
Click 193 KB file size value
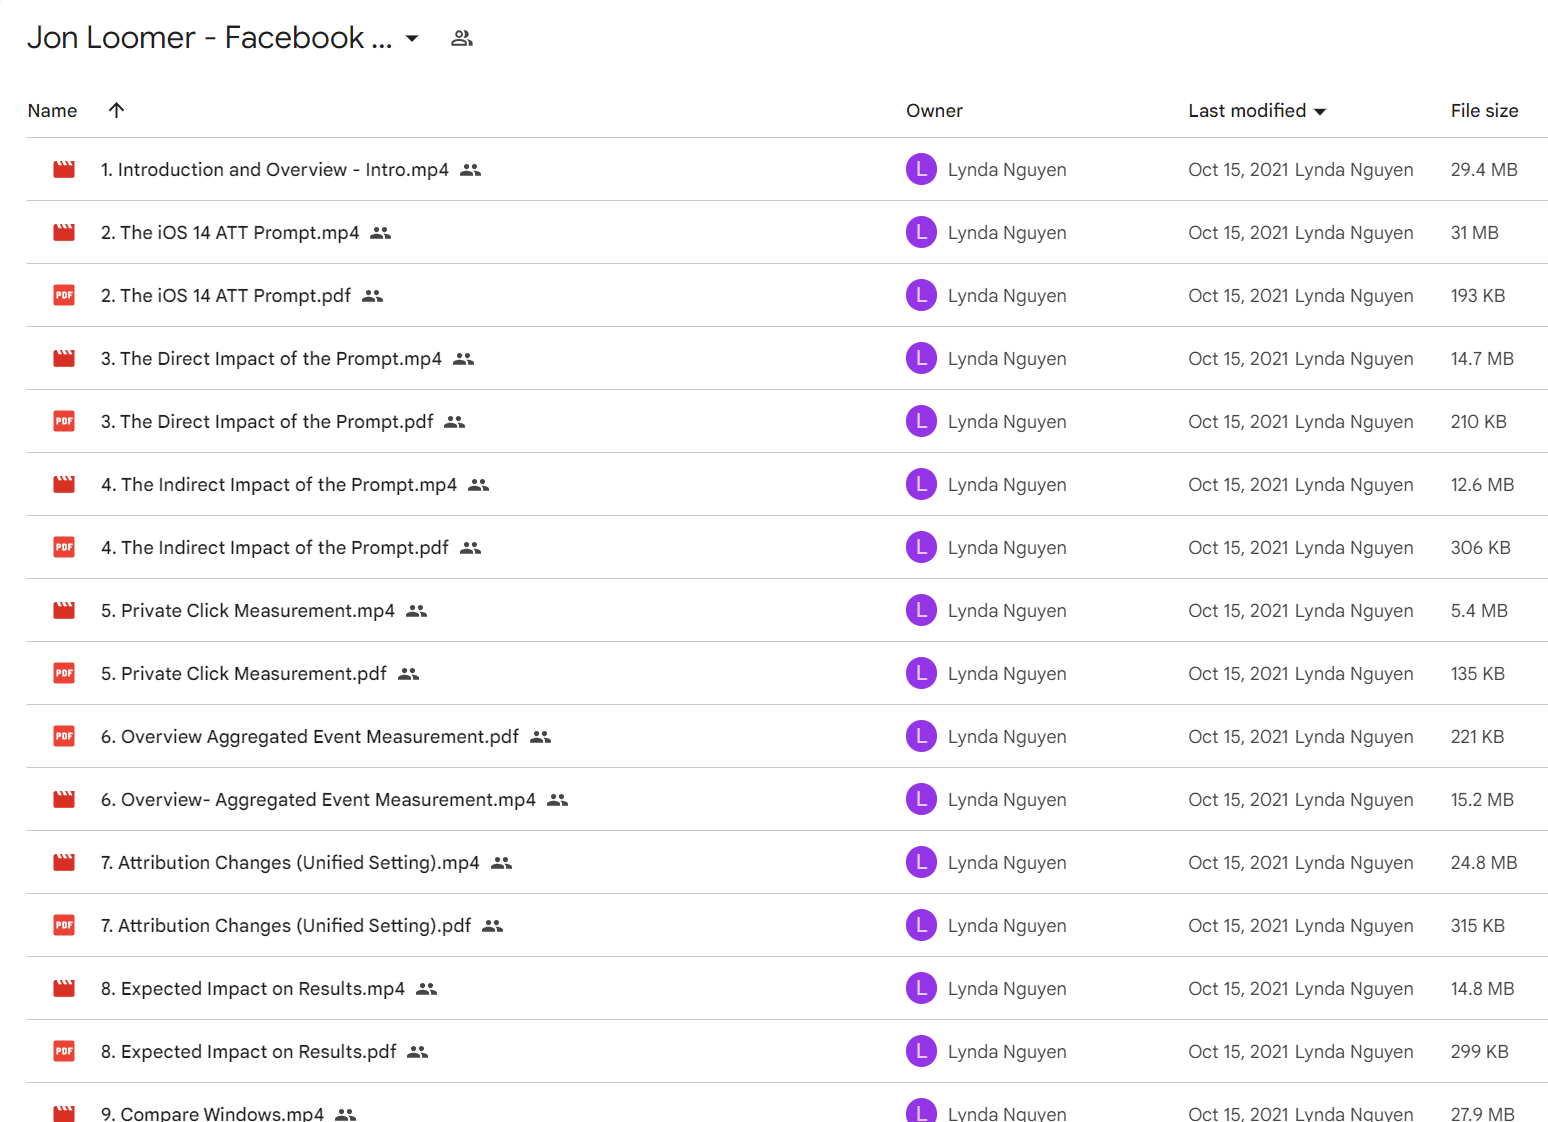[x=1478, y=296]
